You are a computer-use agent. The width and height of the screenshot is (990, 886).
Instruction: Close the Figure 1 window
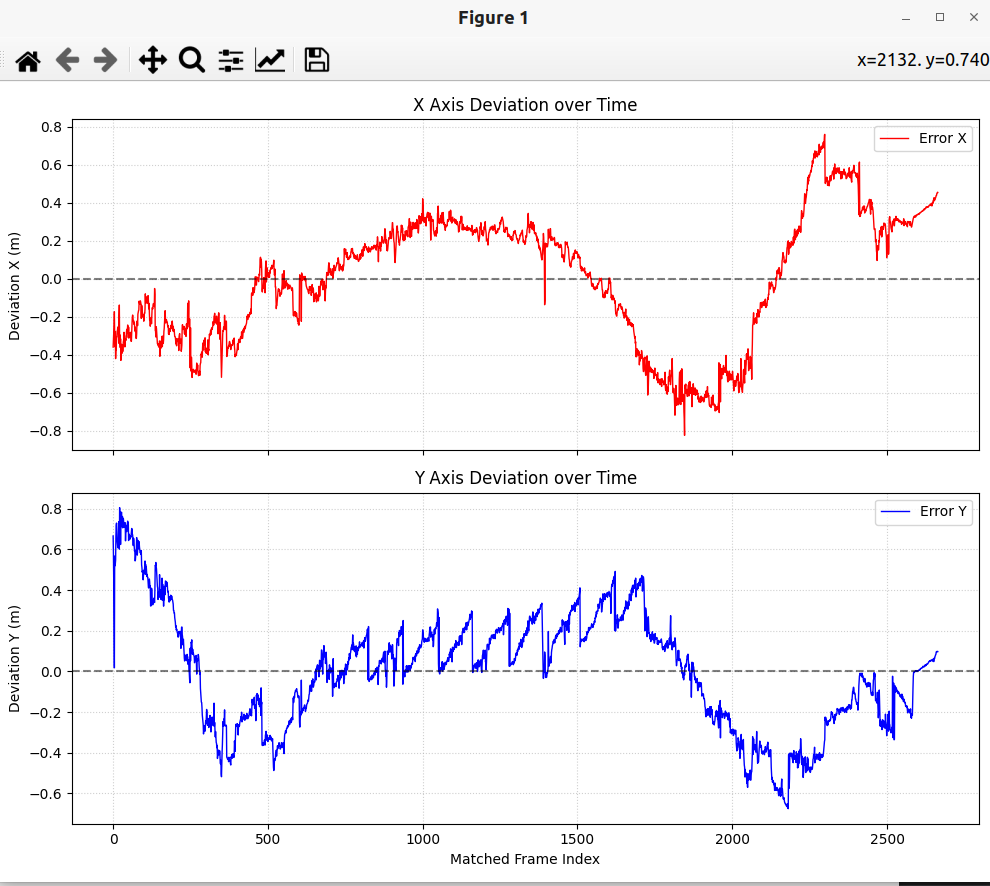[974, 18]
